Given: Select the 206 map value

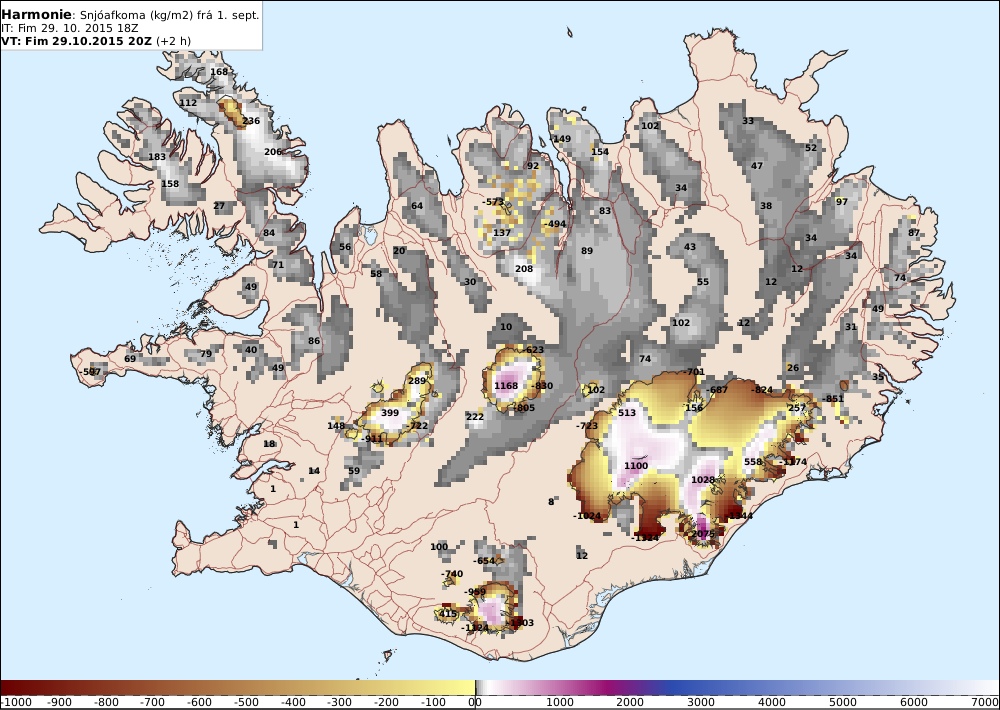Looking at the screenshot, I should tap(273, 151).
